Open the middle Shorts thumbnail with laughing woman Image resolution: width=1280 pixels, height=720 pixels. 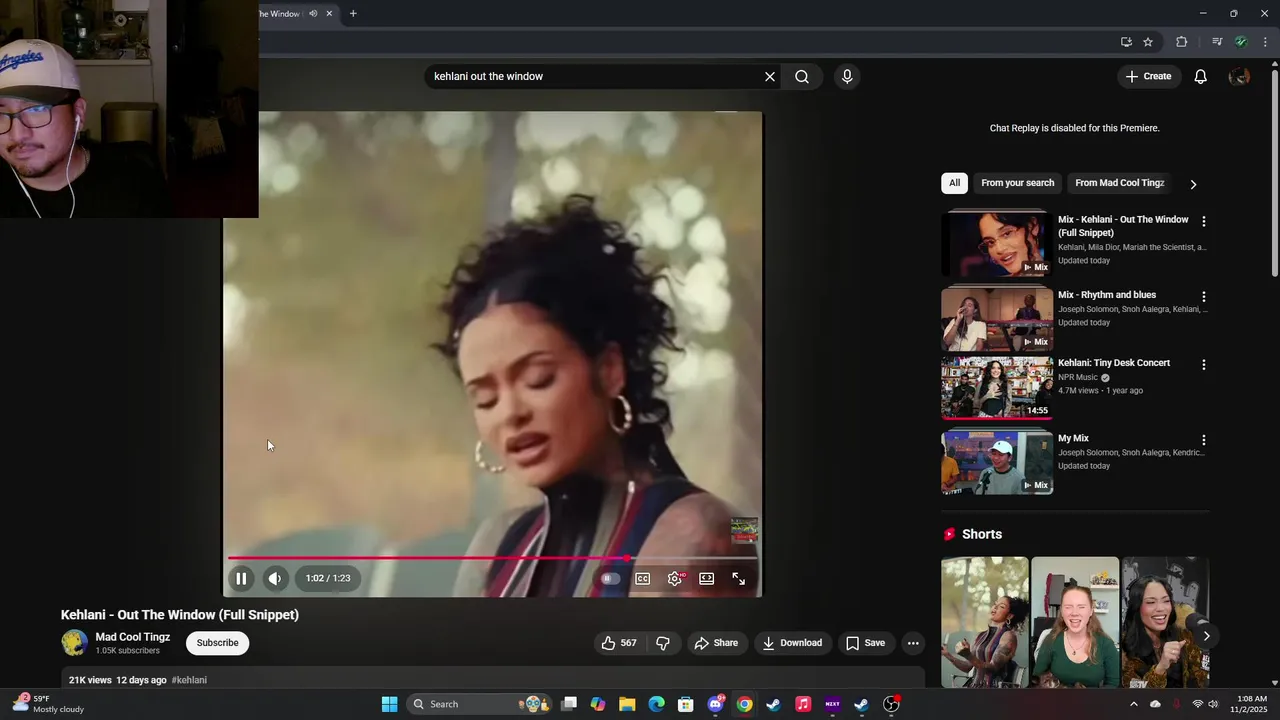point(1075,622)
